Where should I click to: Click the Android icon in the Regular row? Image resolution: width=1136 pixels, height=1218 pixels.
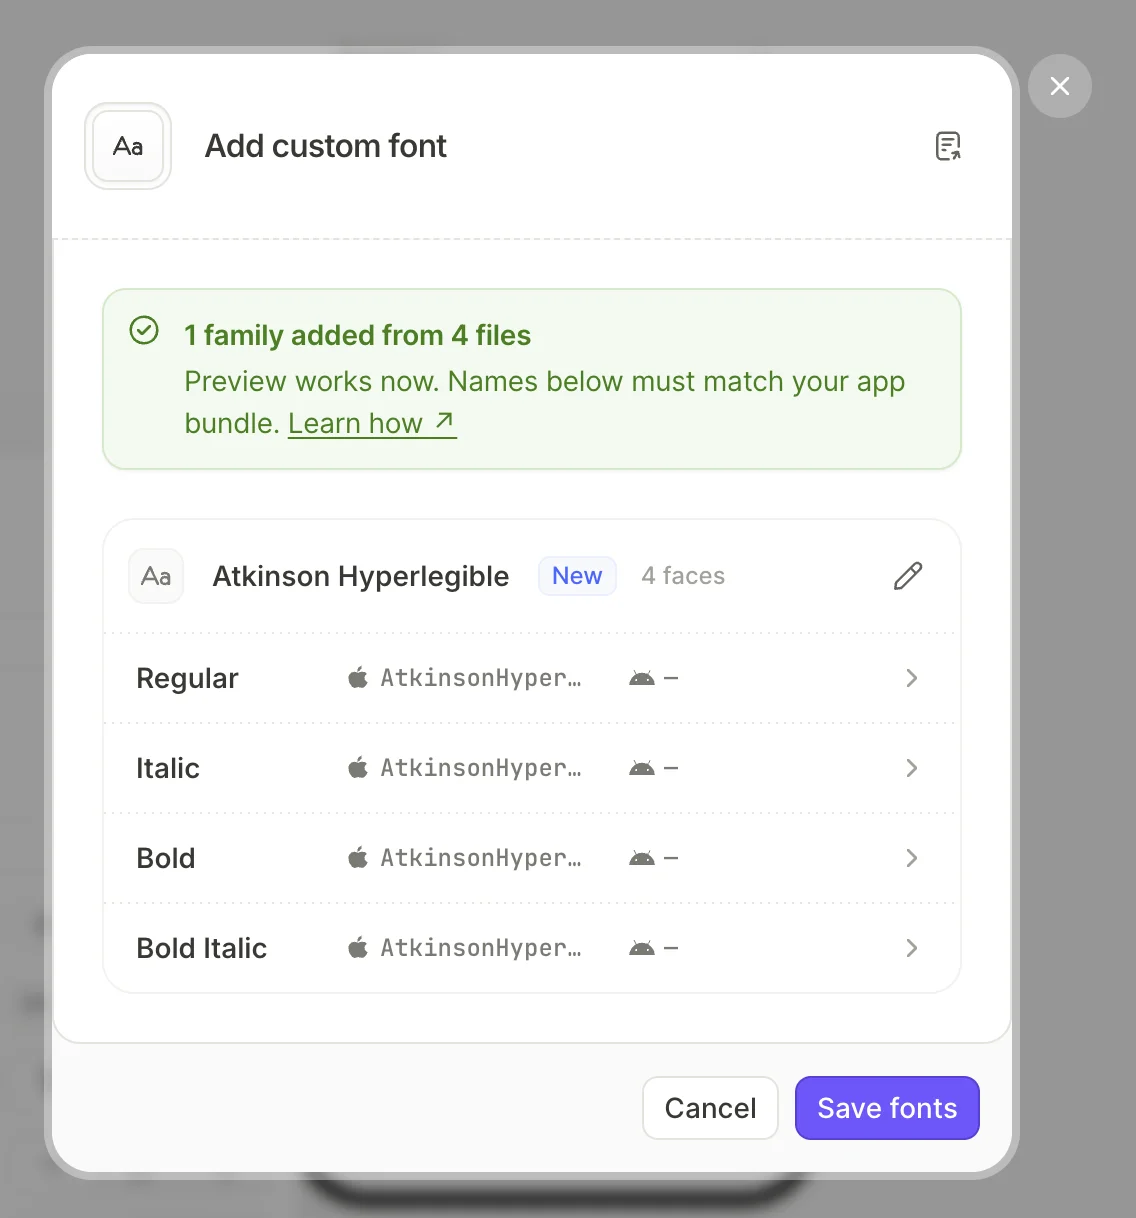pyautogui.click(x=642, y=679)
